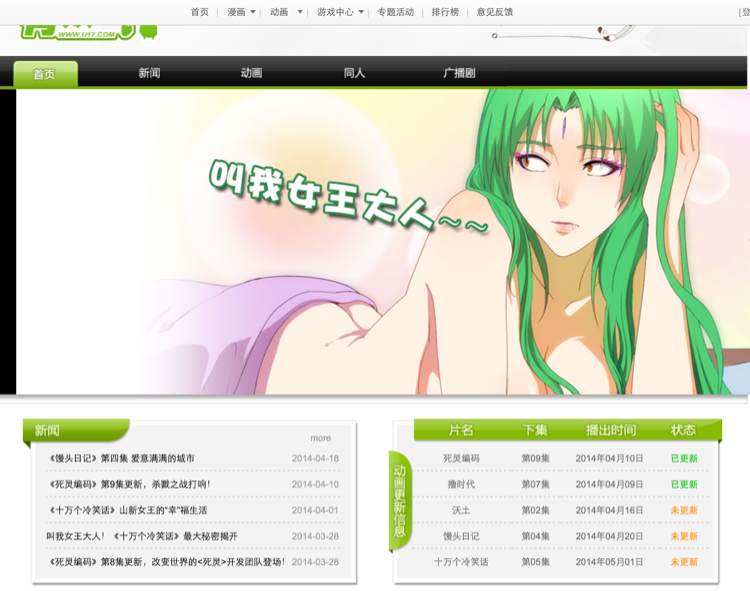Image resolution: width=750 pixels, height=591 pixels.
Task: Open 首页 link in top bar
Action: tap(200, 12)
